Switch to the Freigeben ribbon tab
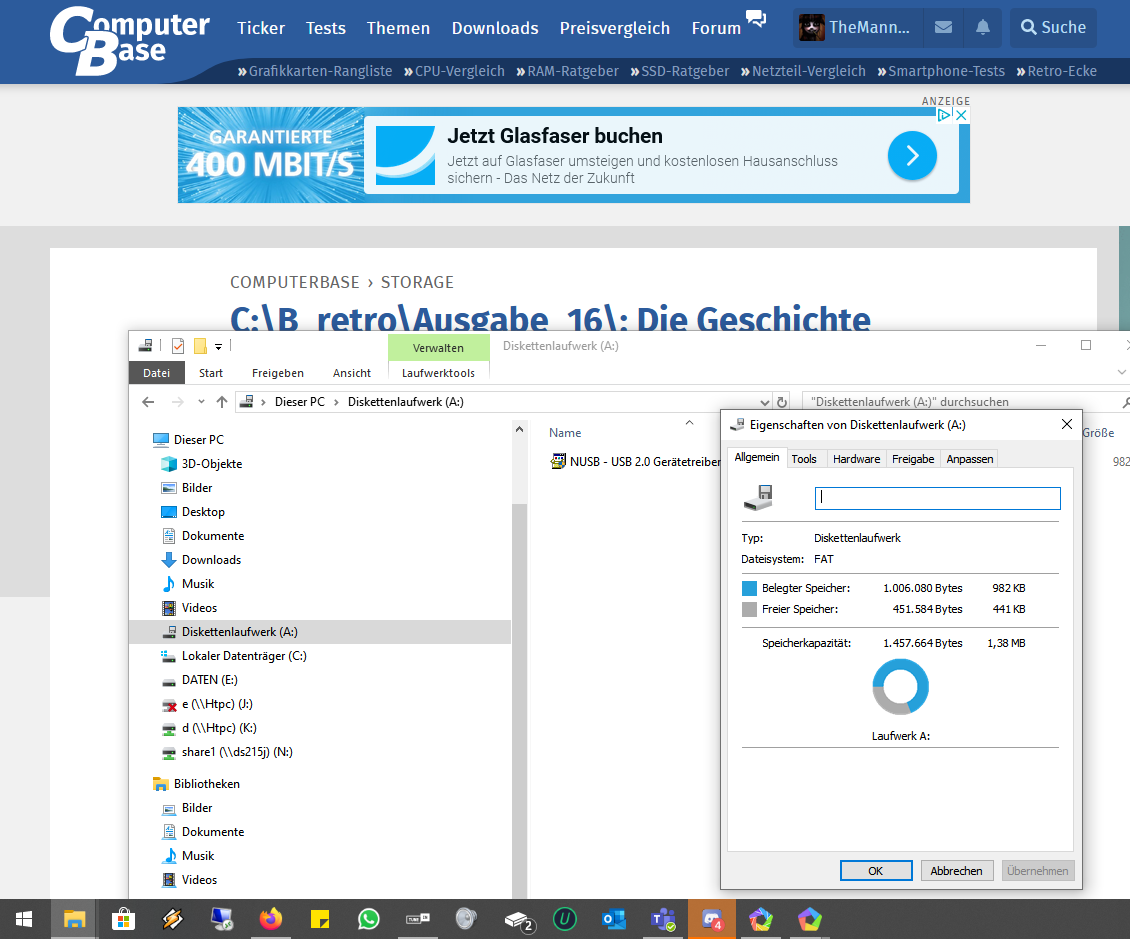Image resolution: width=1130 pixels, height=939 pixels. 277,373
